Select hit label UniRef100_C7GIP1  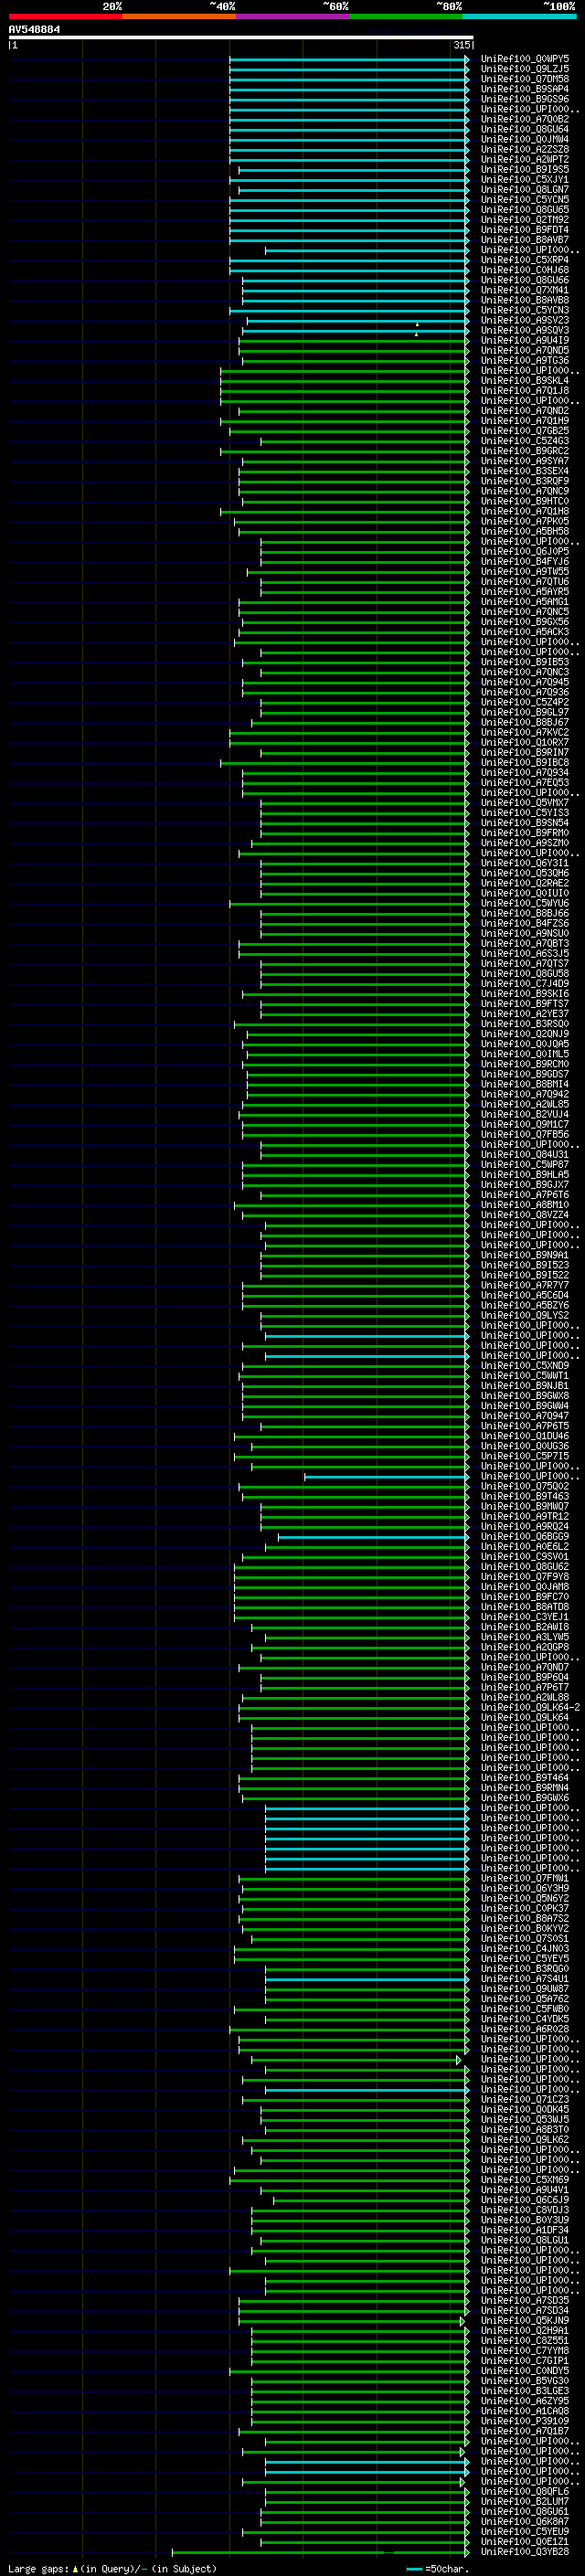coord(525,2360)
